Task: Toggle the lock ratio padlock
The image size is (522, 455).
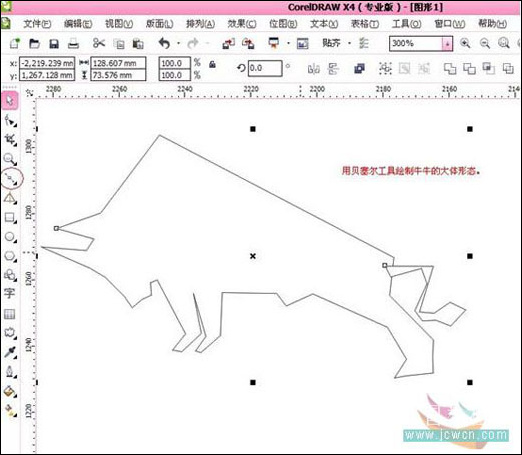Action: pos(212,64)
